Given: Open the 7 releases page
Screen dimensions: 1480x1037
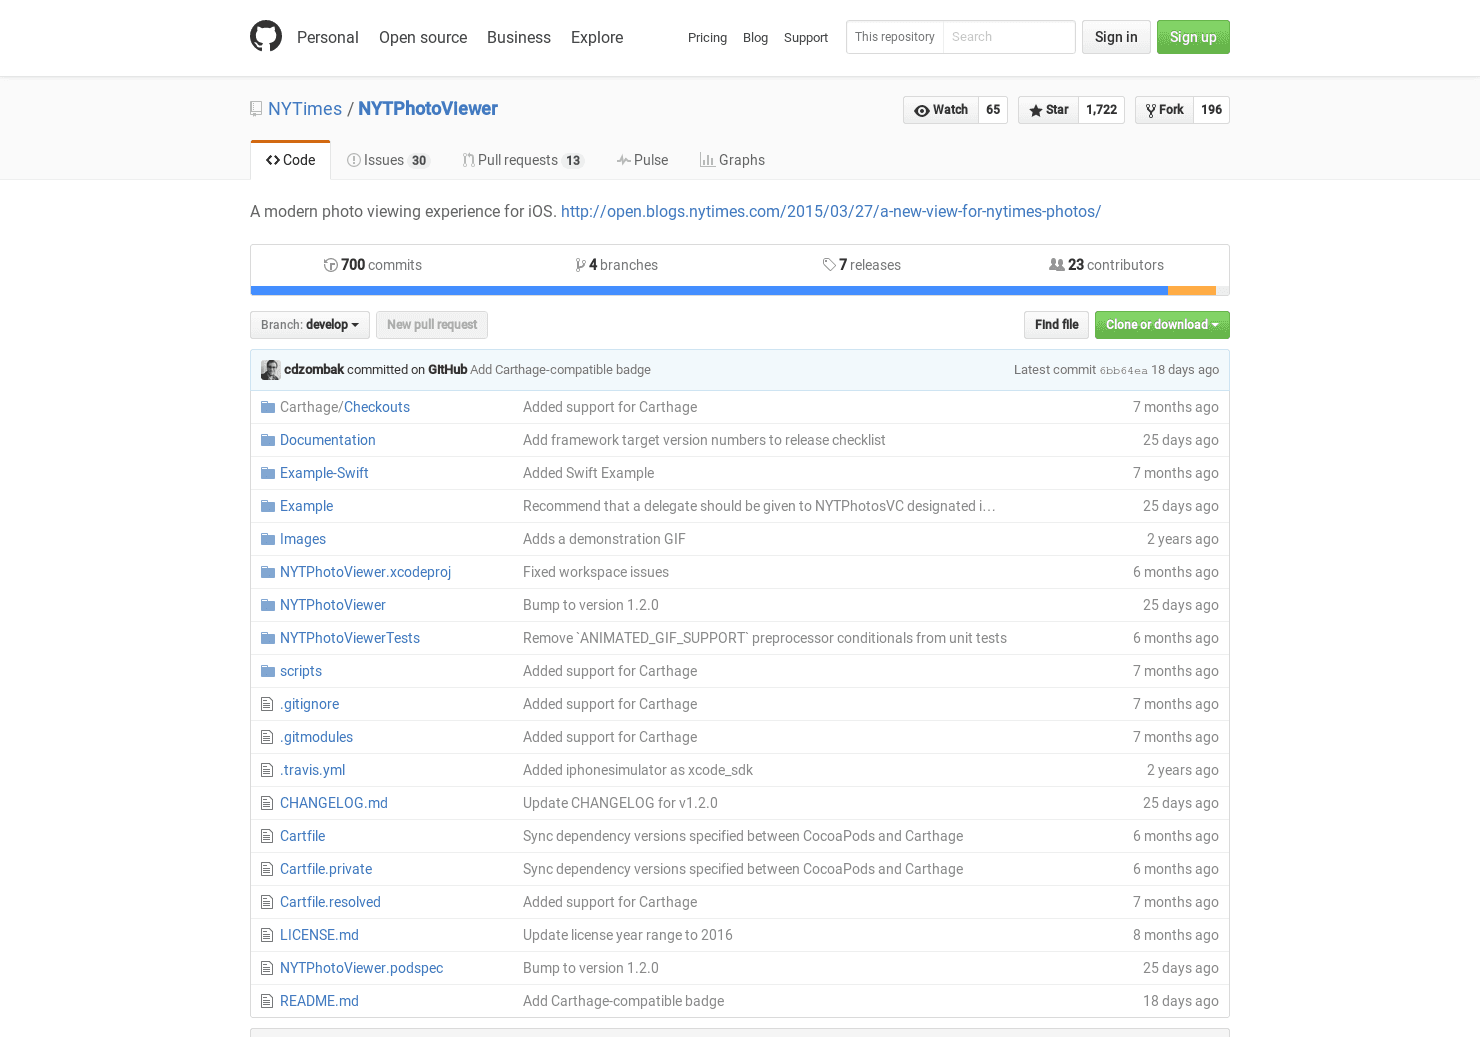Looking at the screenshot, I should [x=862, y=265].
